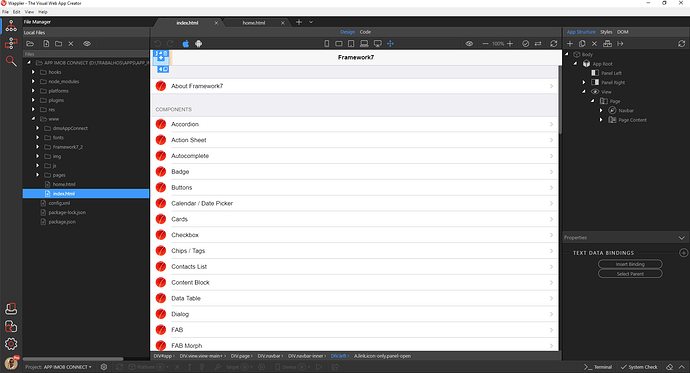690x373 pixels.
Task: Click the Select Parent button
Action: pos(630,274)
